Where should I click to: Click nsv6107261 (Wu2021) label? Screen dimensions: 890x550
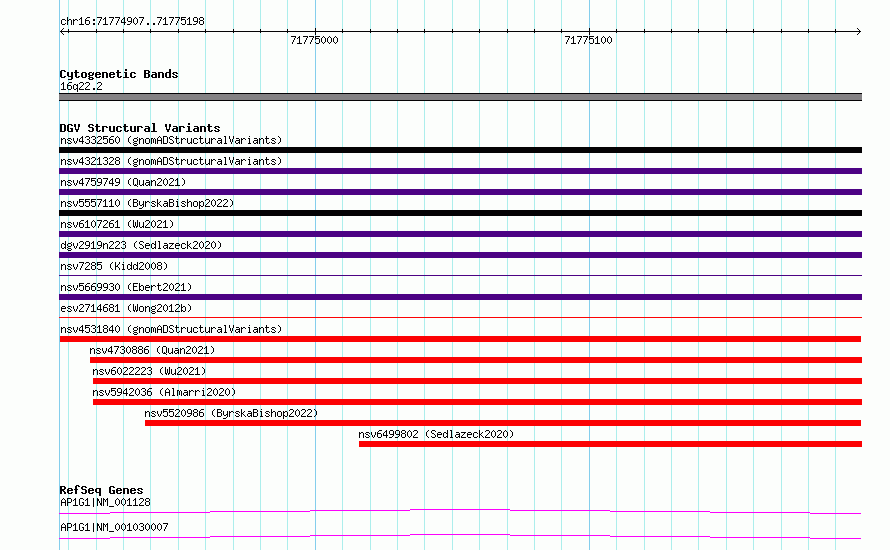[117, 224]
